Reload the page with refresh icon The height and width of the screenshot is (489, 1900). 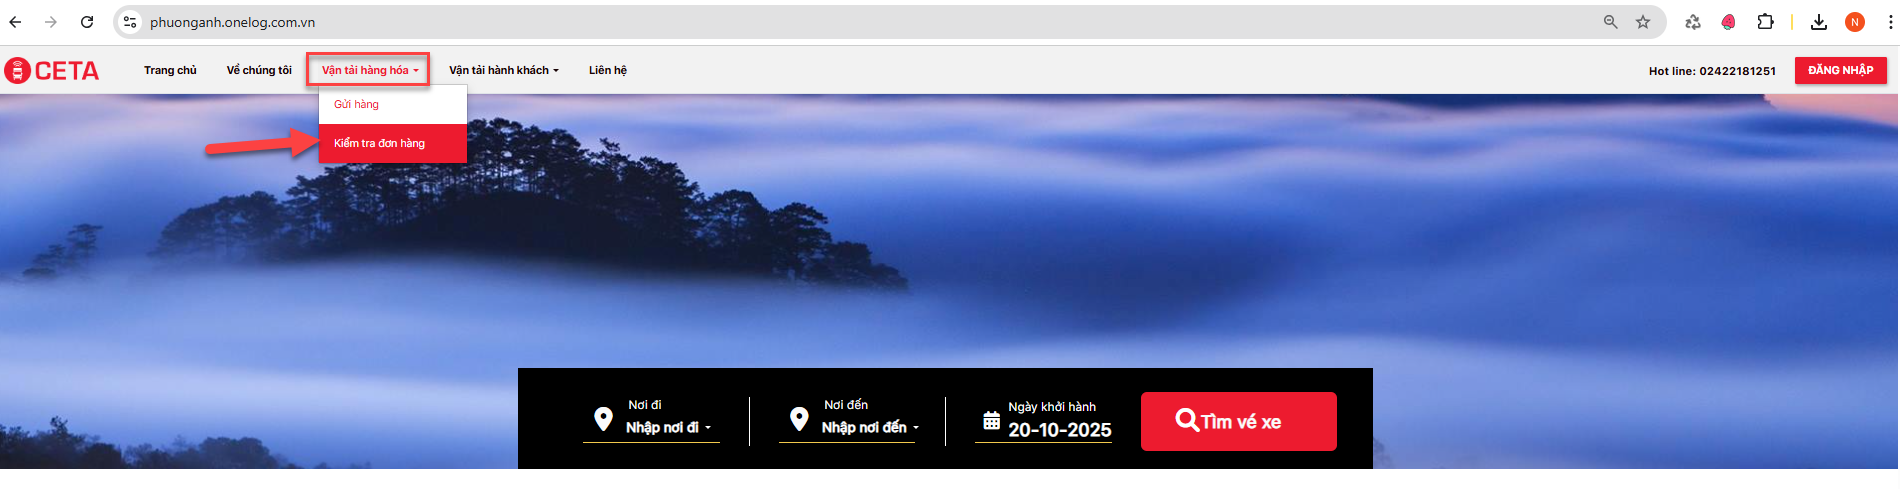tap(87, 22)
